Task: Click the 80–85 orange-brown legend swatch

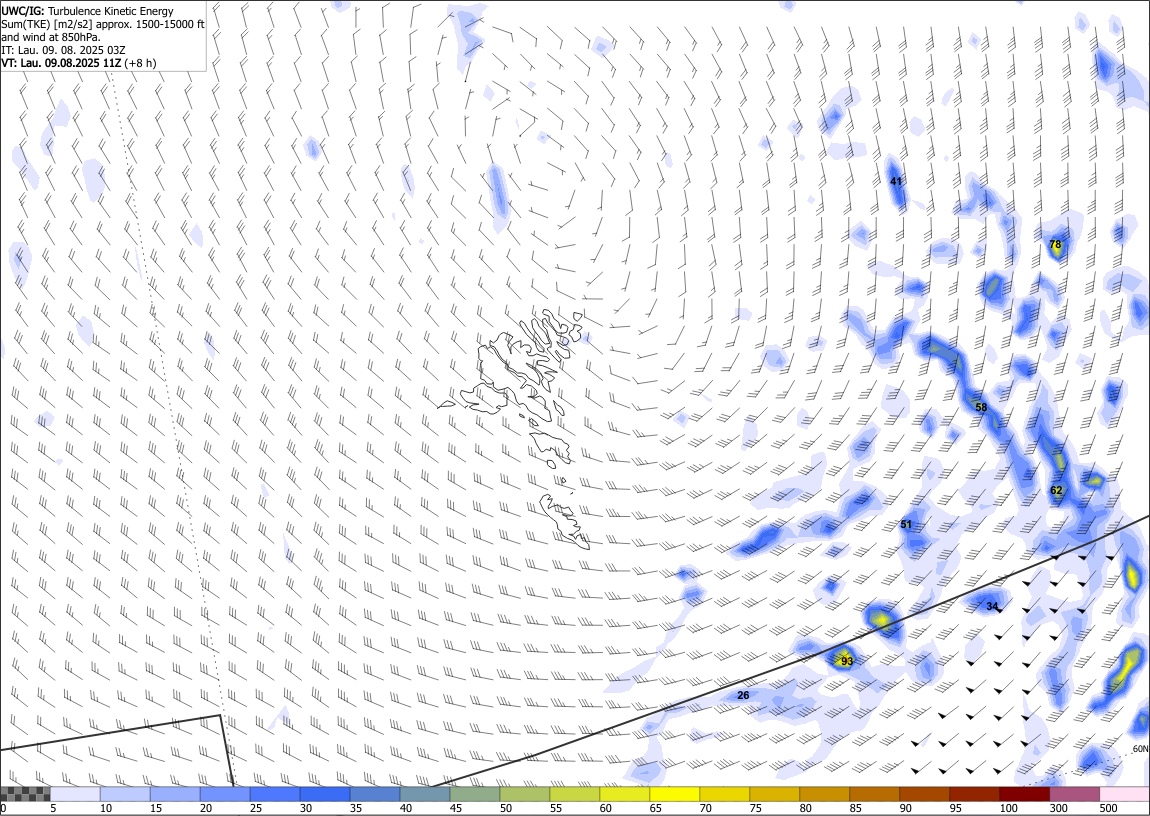Action: [x=824, y=794]
